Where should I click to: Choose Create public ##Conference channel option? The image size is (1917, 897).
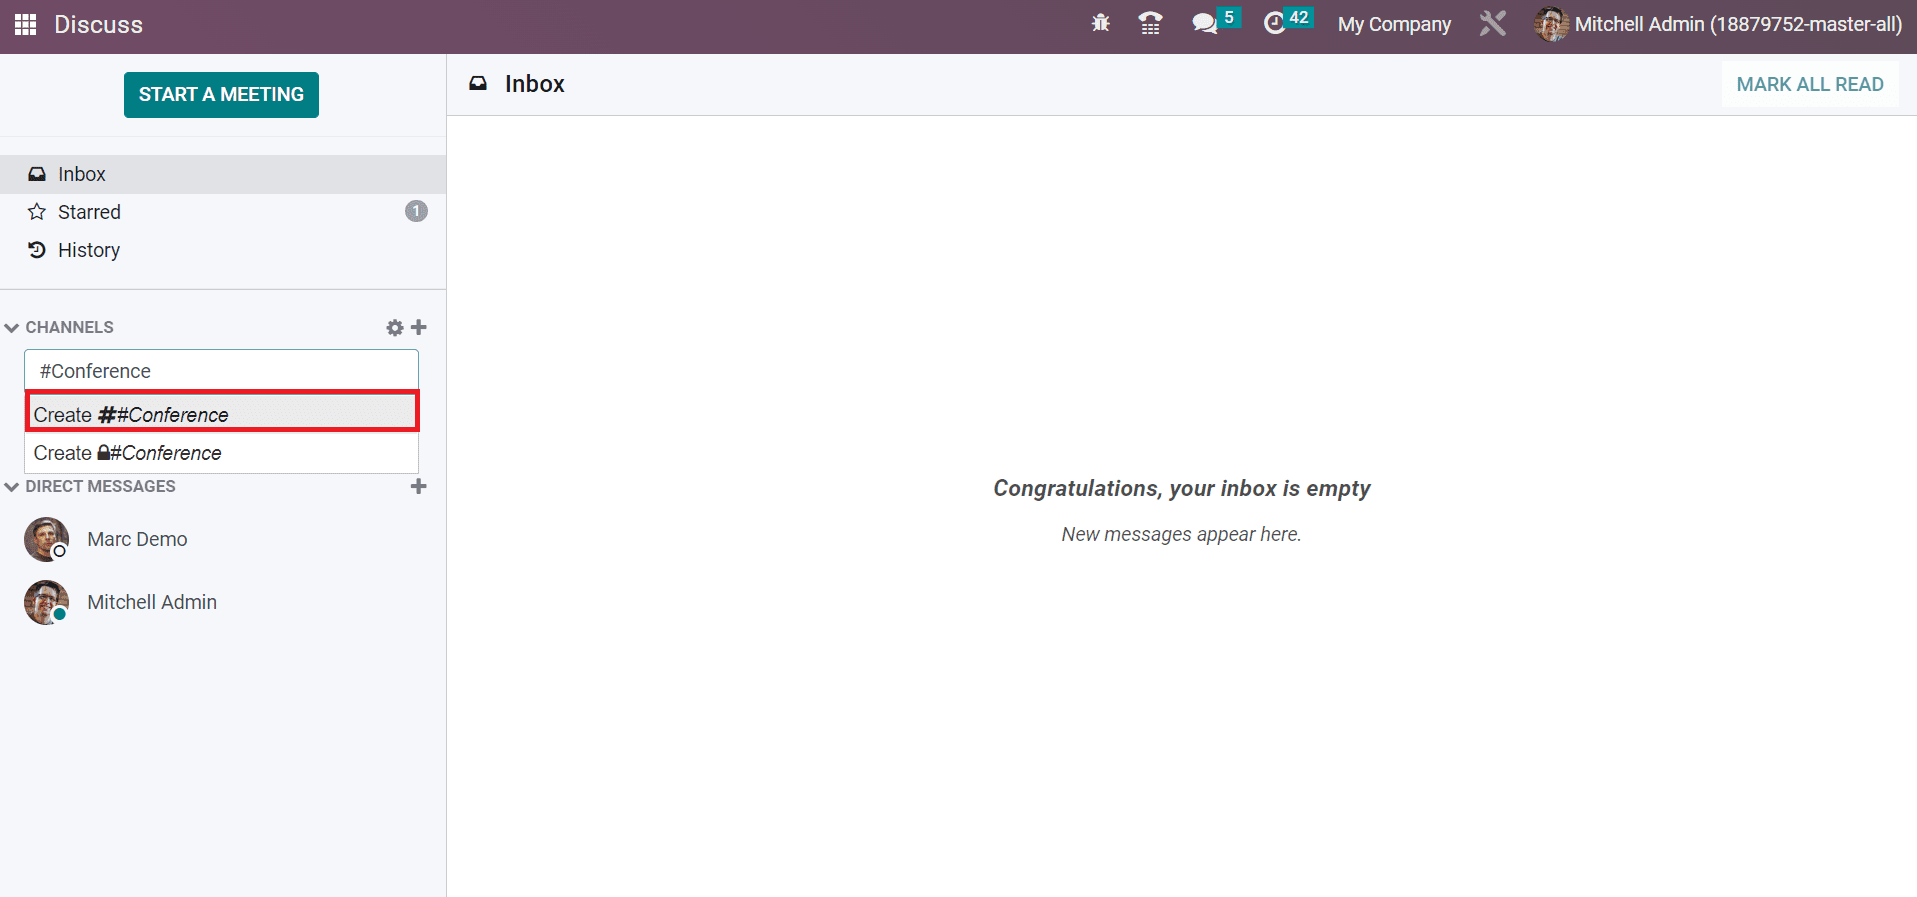click(222, 414)
